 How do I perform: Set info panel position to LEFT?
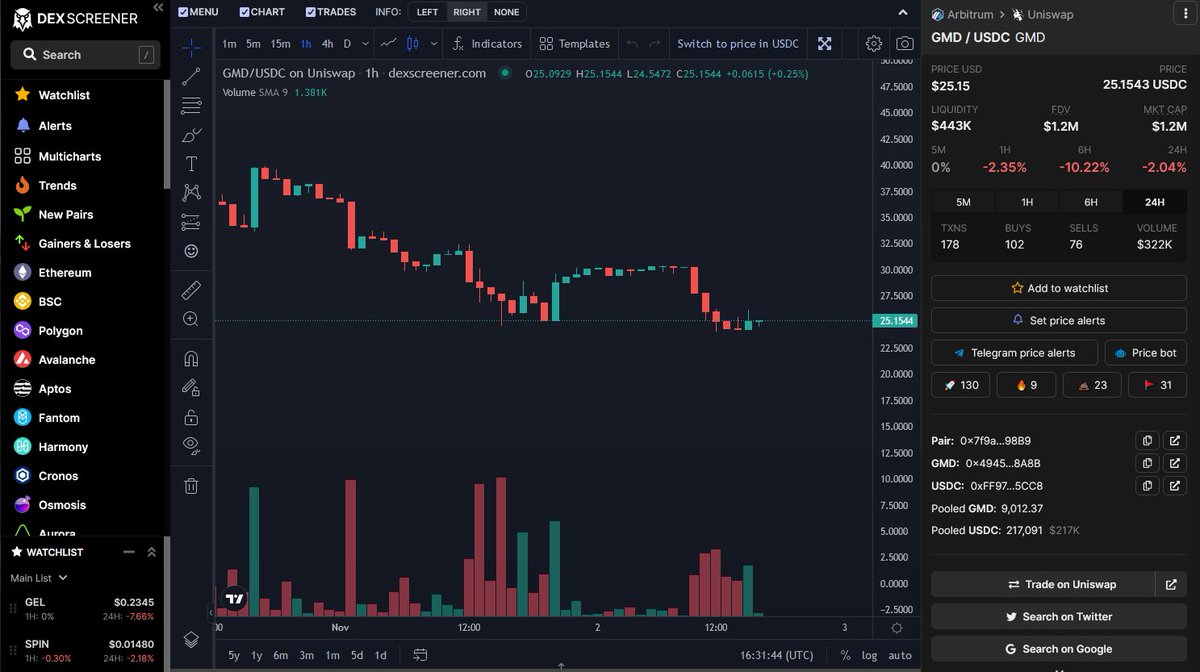pos(427,12)
